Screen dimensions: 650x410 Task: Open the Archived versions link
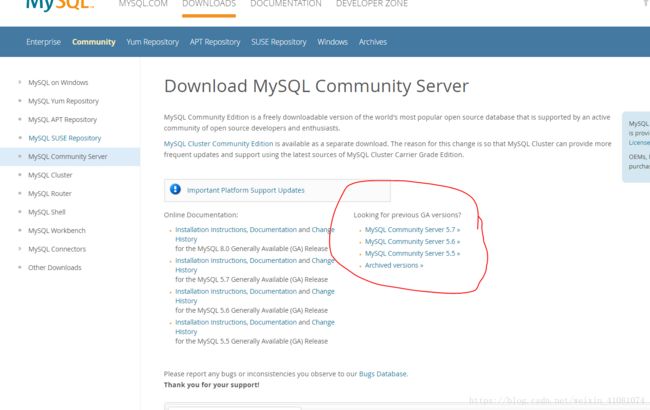click(394, 265)
